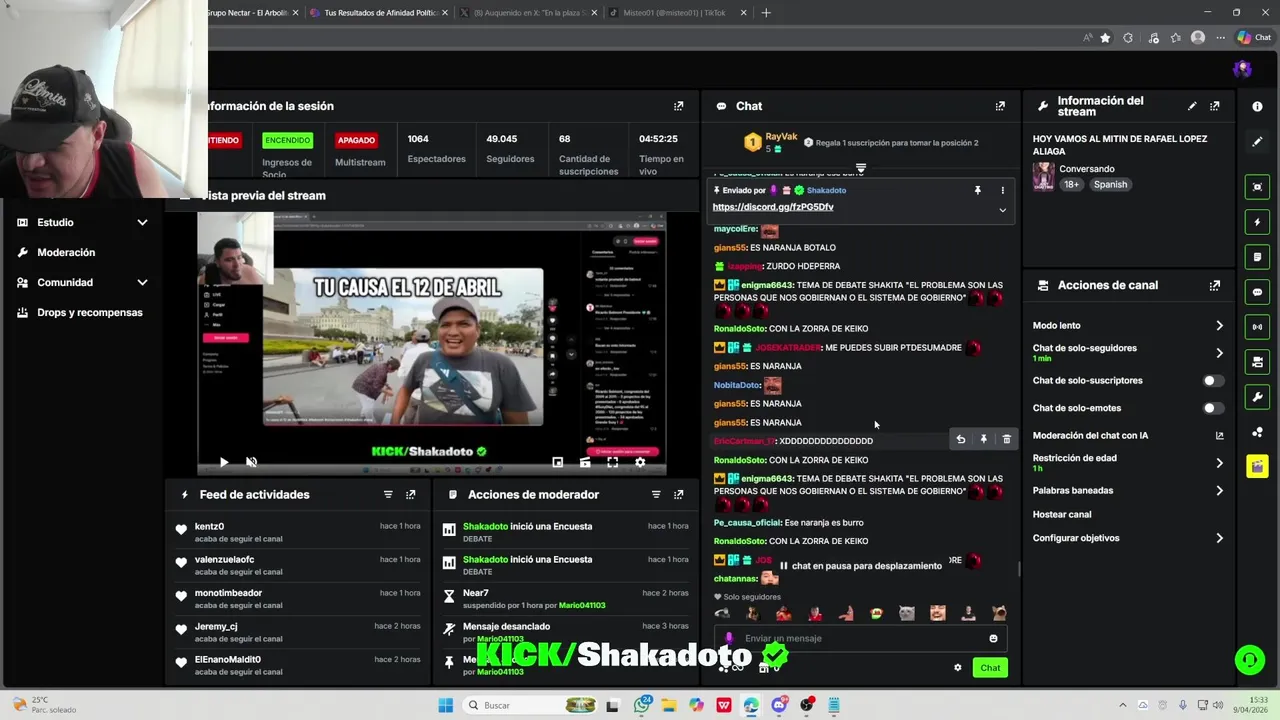Open a new browser tab
The height and width of the screenshot is (720, 1280).
[766, 13]
